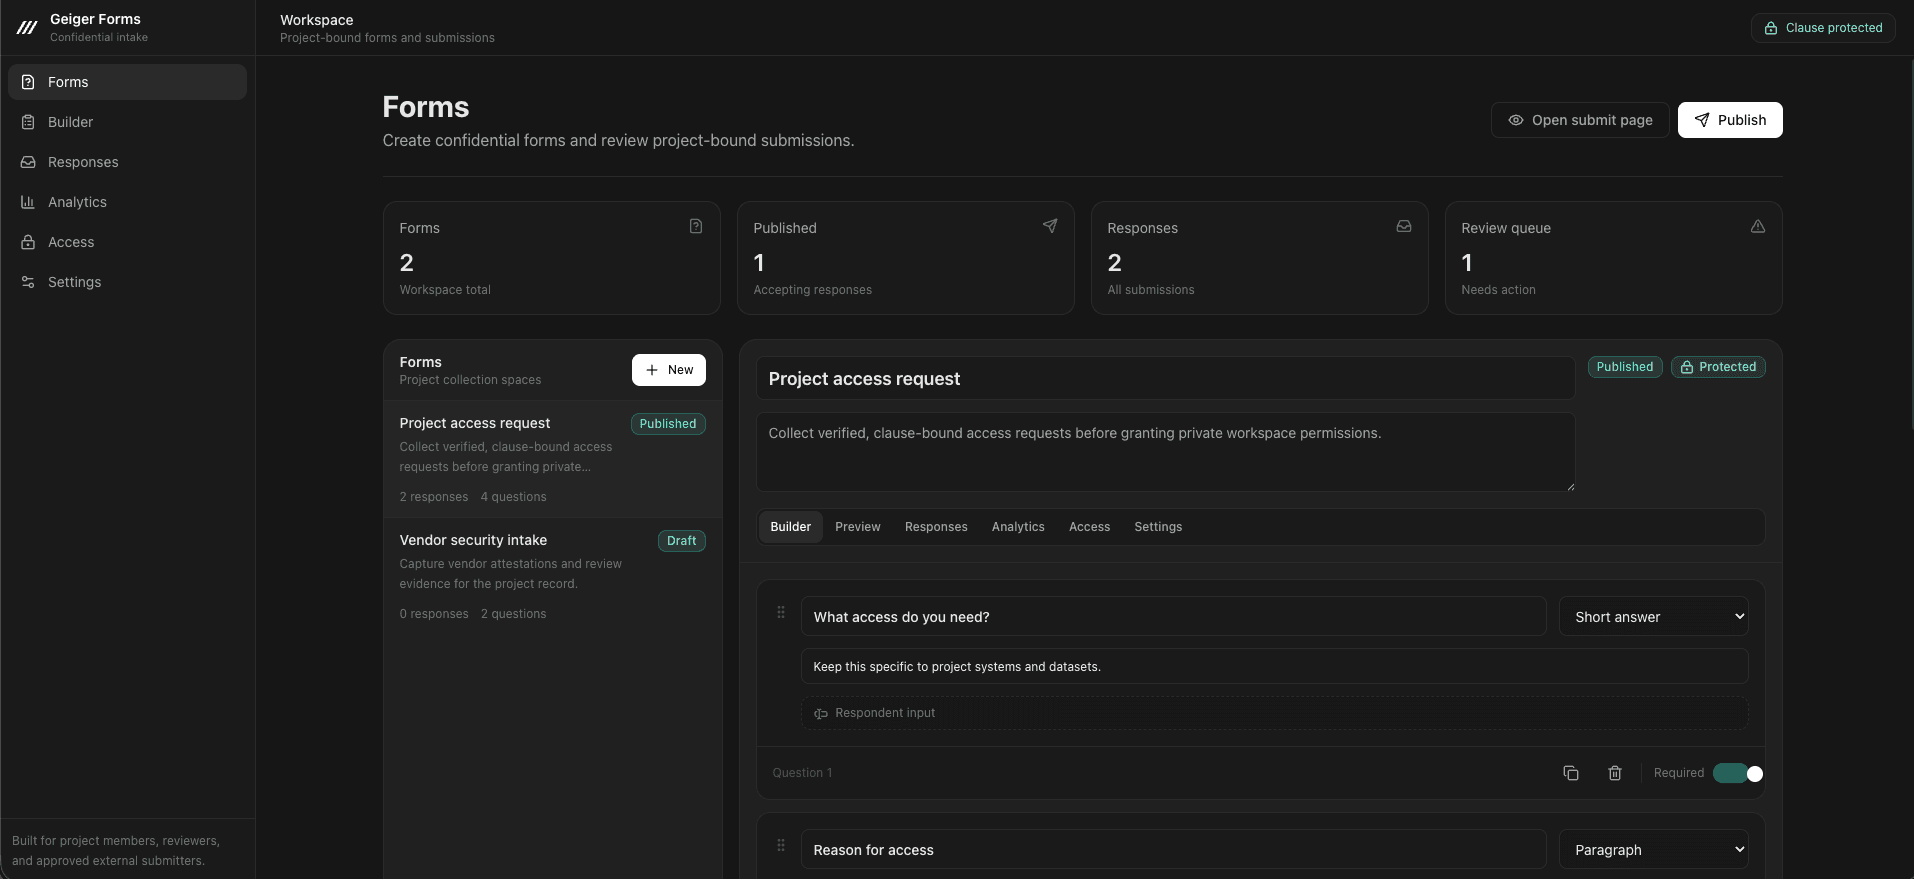Click the warning icon on the Review queue card

pyautogui.click(x=1758, y=226)
